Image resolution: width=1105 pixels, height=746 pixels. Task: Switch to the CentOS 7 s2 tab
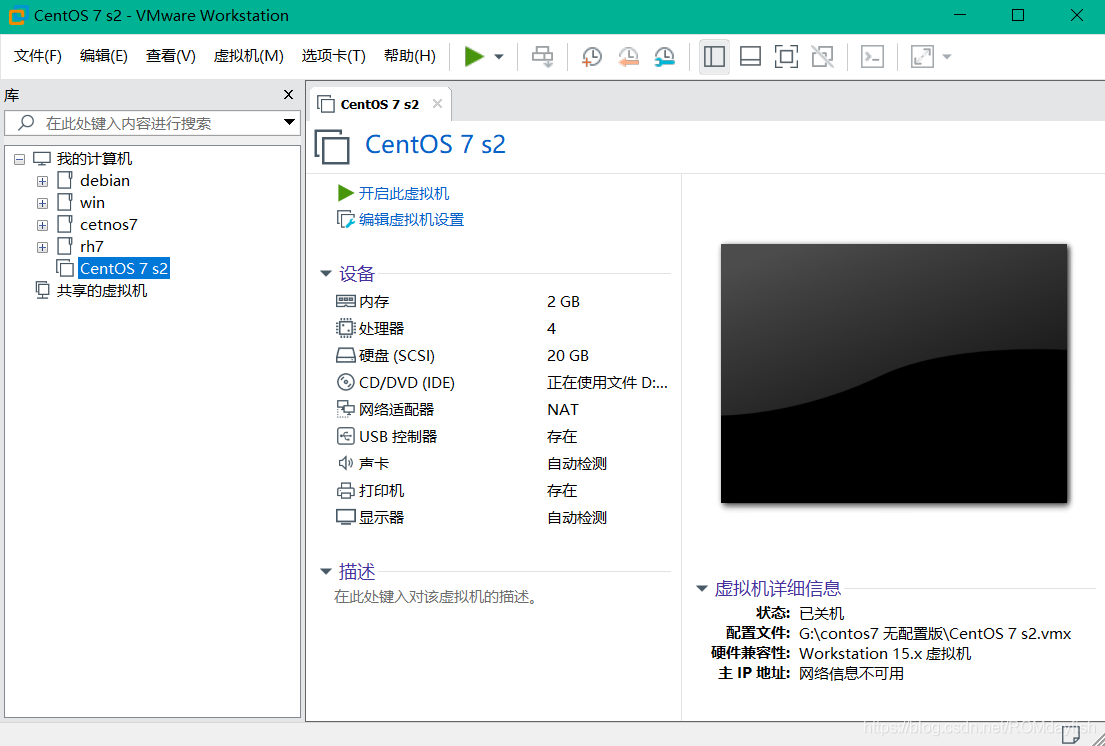[380, 103]
